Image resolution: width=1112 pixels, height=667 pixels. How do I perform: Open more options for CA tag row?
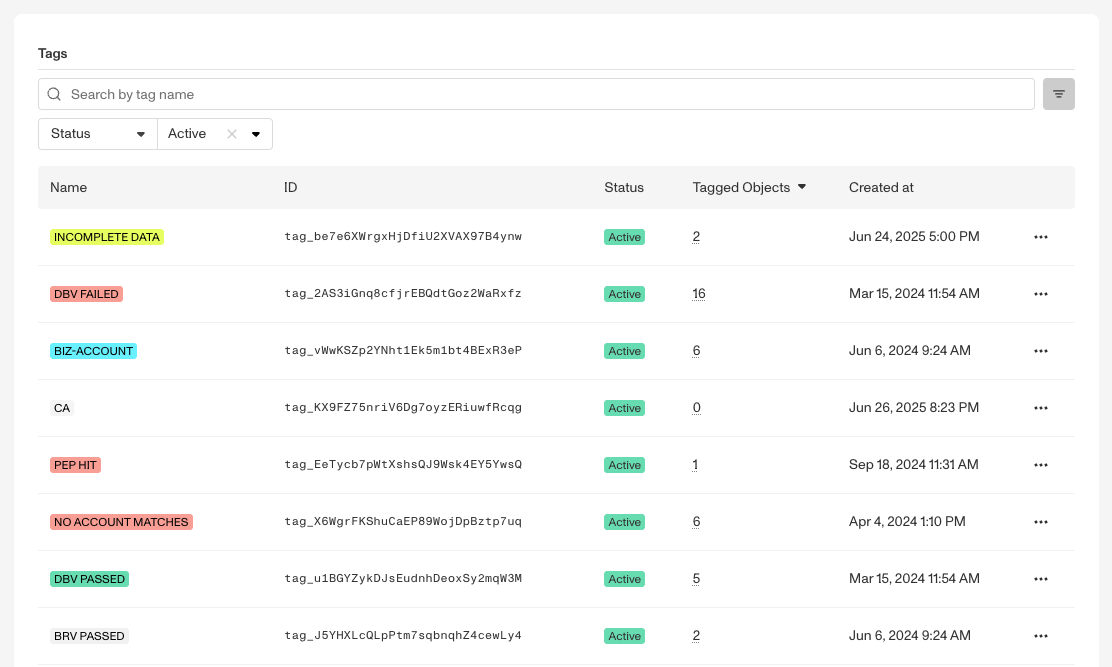click(x=1040, y=408)
